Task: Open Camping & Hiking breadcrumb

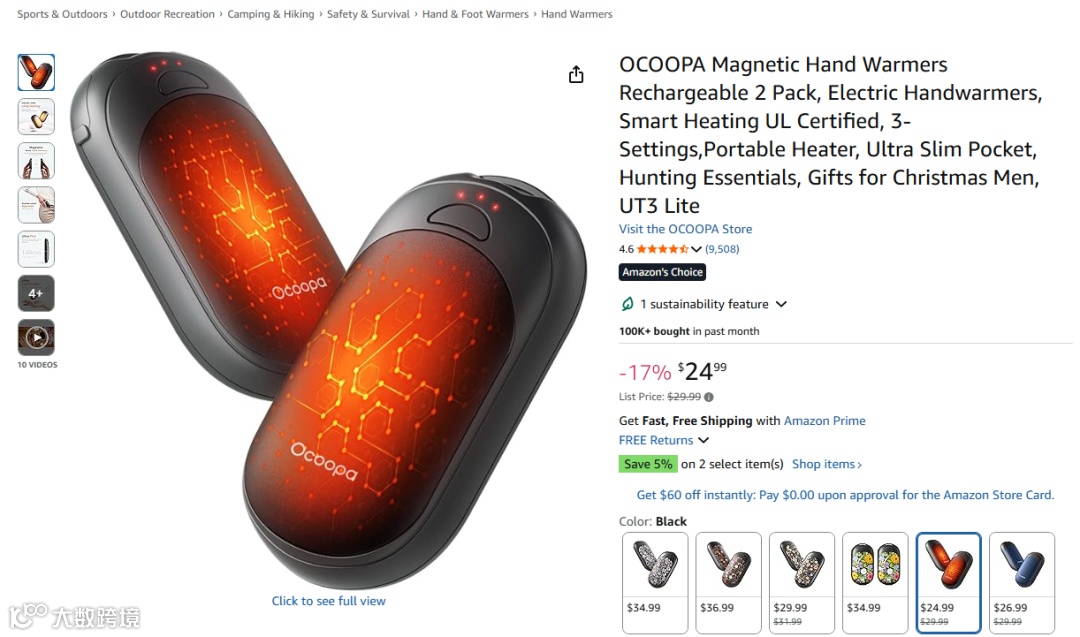Action: pos(271,14)
